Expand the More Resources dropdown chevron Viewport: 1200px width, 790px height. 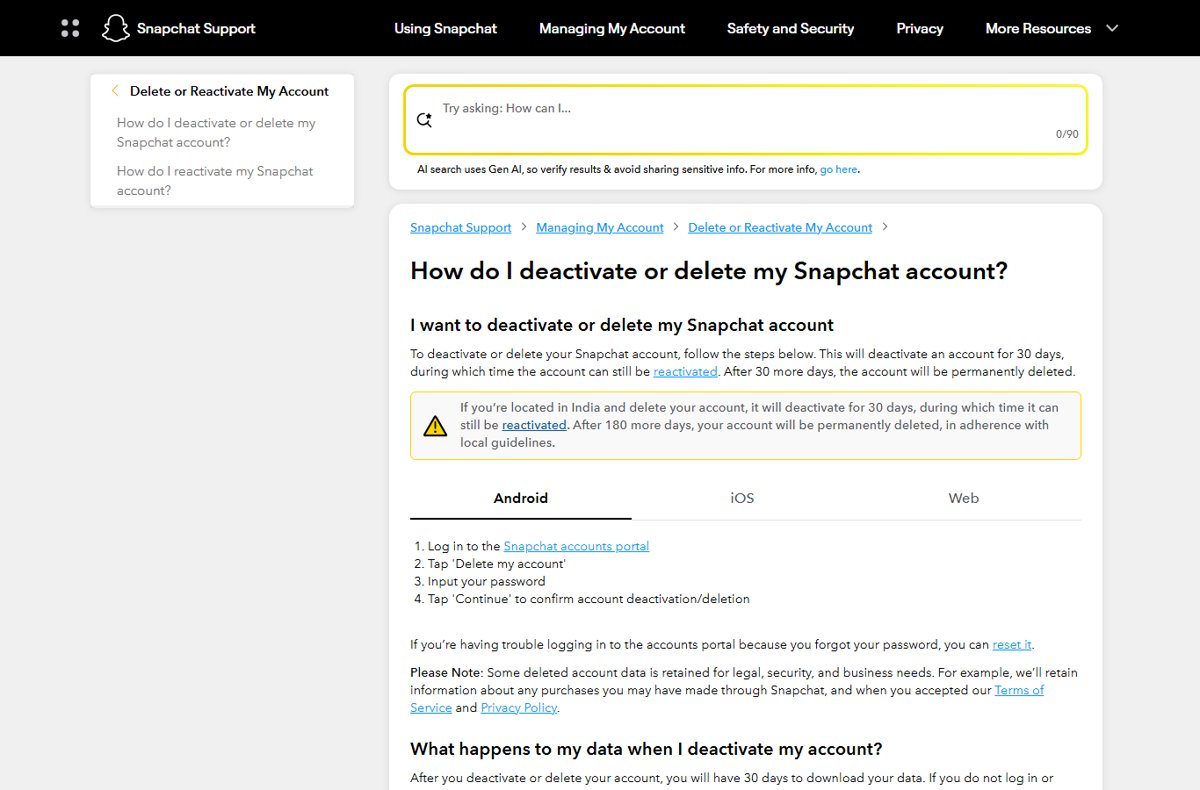(1112, 28)
